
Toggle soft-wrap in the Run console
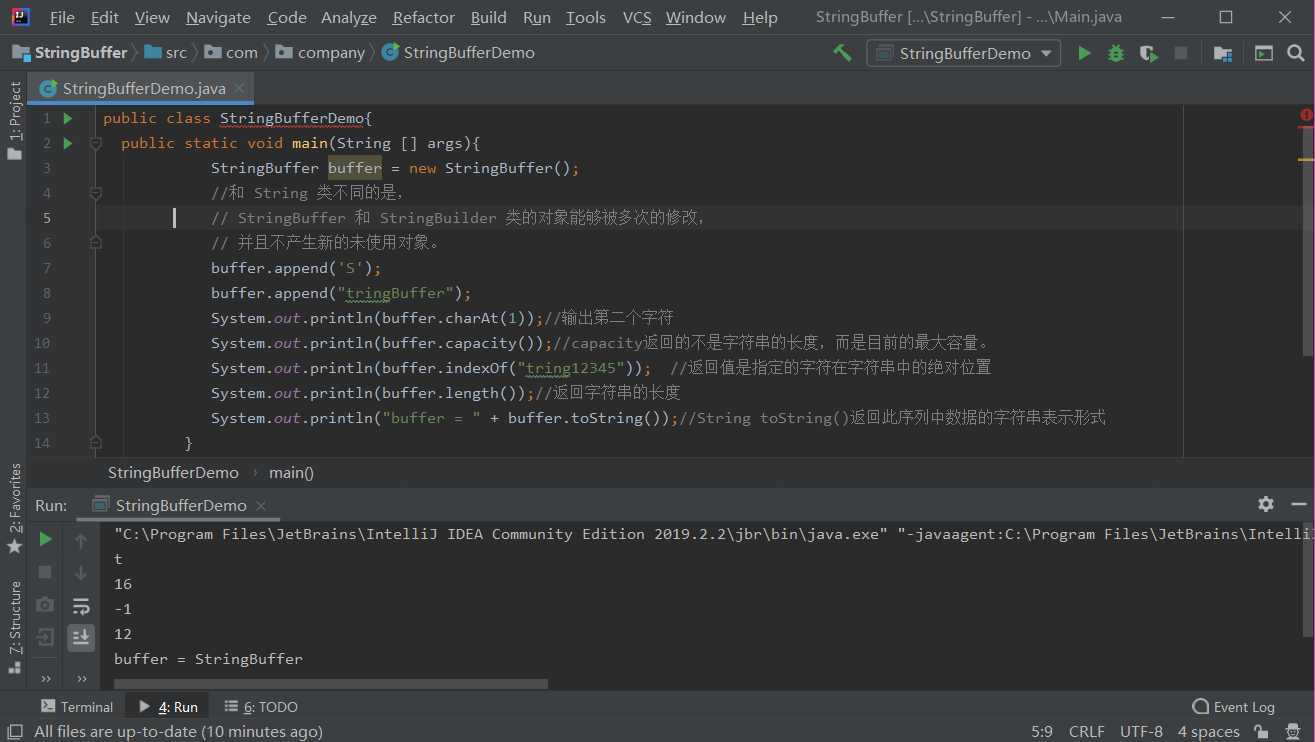(81, 605)
